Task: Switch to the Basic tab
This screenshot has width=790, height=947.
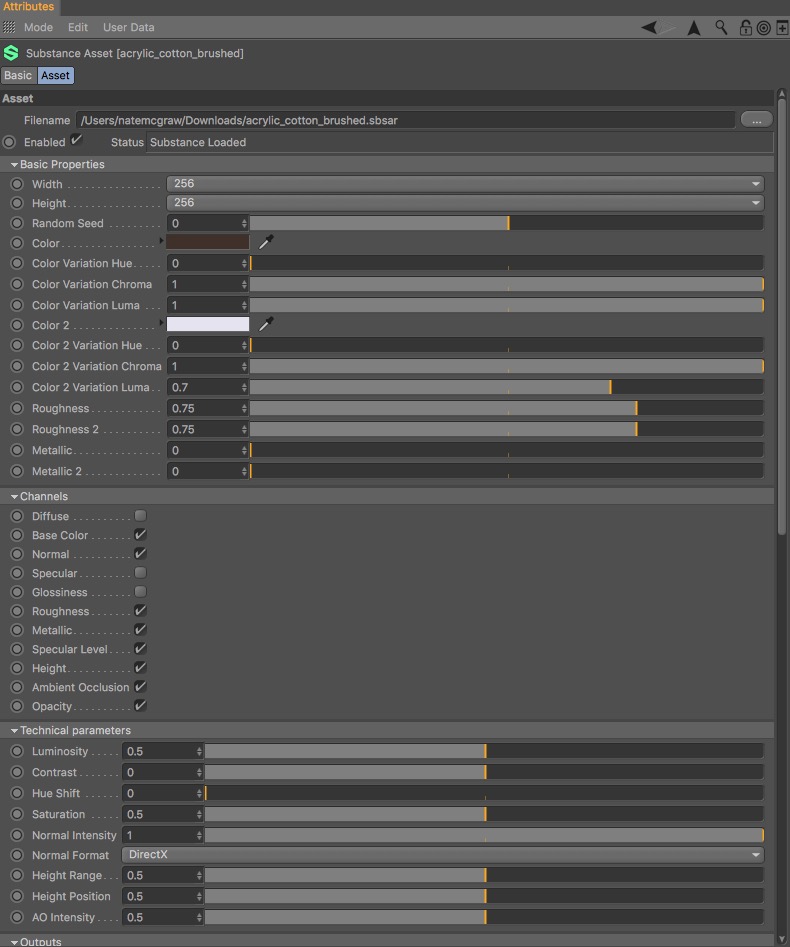Action: click(18, 75)
